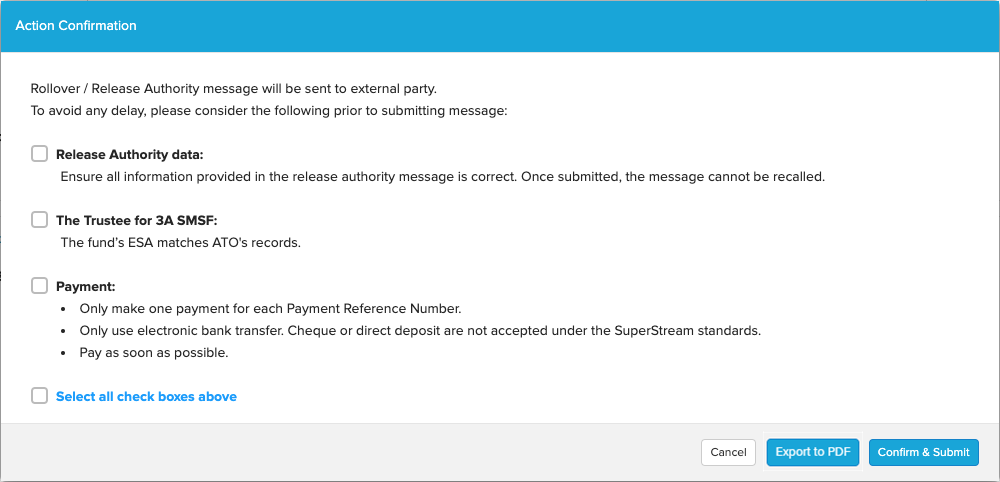Toggle the Select all check boxes checkbox
Viewport: 1000px width, 482px height.
(x=40, y=396)
